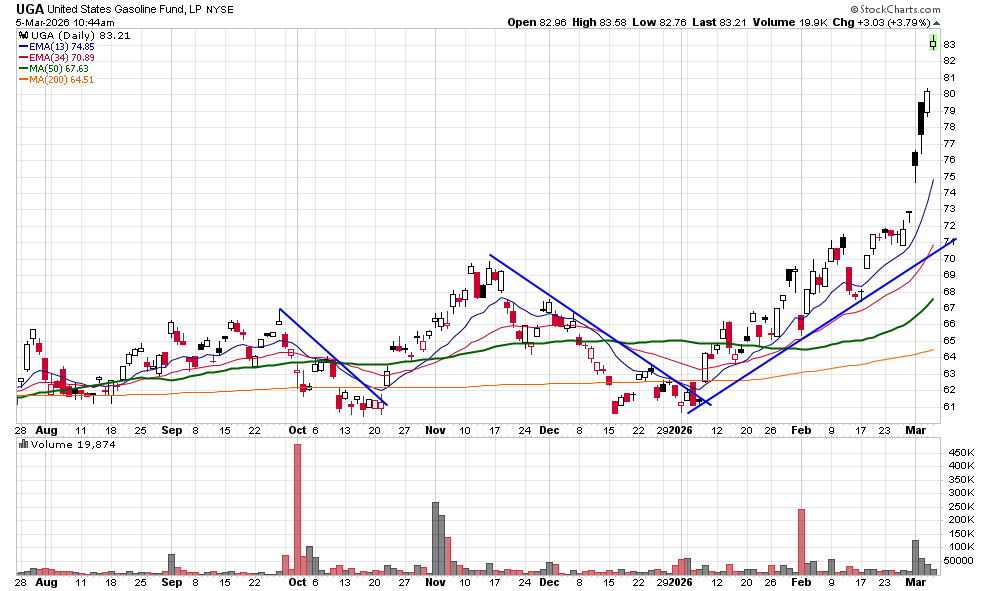Click the 'Nov' label on the price panel's date axis
This screenshot has height=591, width=990.
pos(435,430)
